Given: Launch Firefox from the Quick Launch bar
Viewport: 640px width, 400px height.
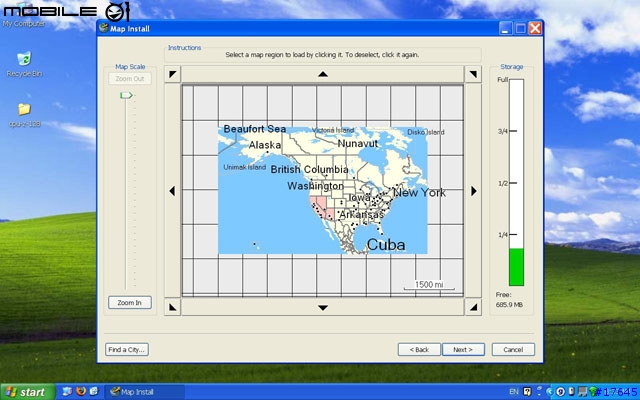Looking at the screenshot, I should 81,391.
